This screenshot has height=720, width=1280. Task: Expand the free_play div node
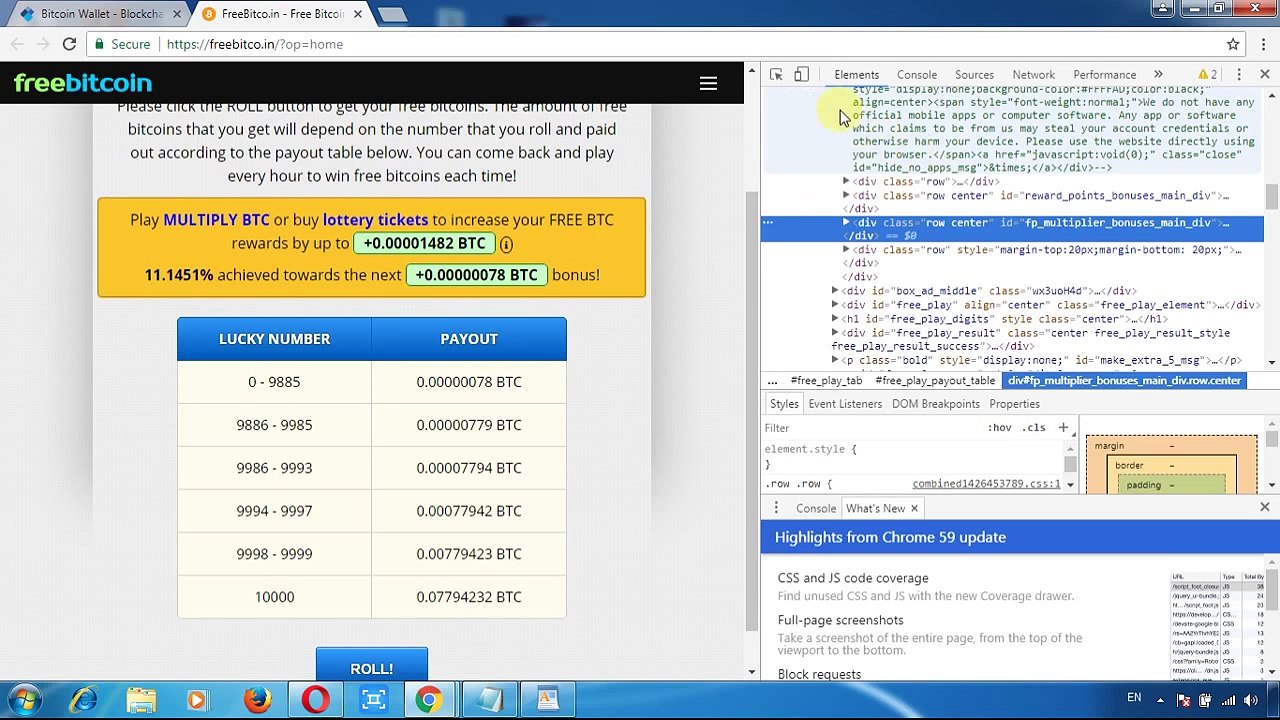point(835,305)
